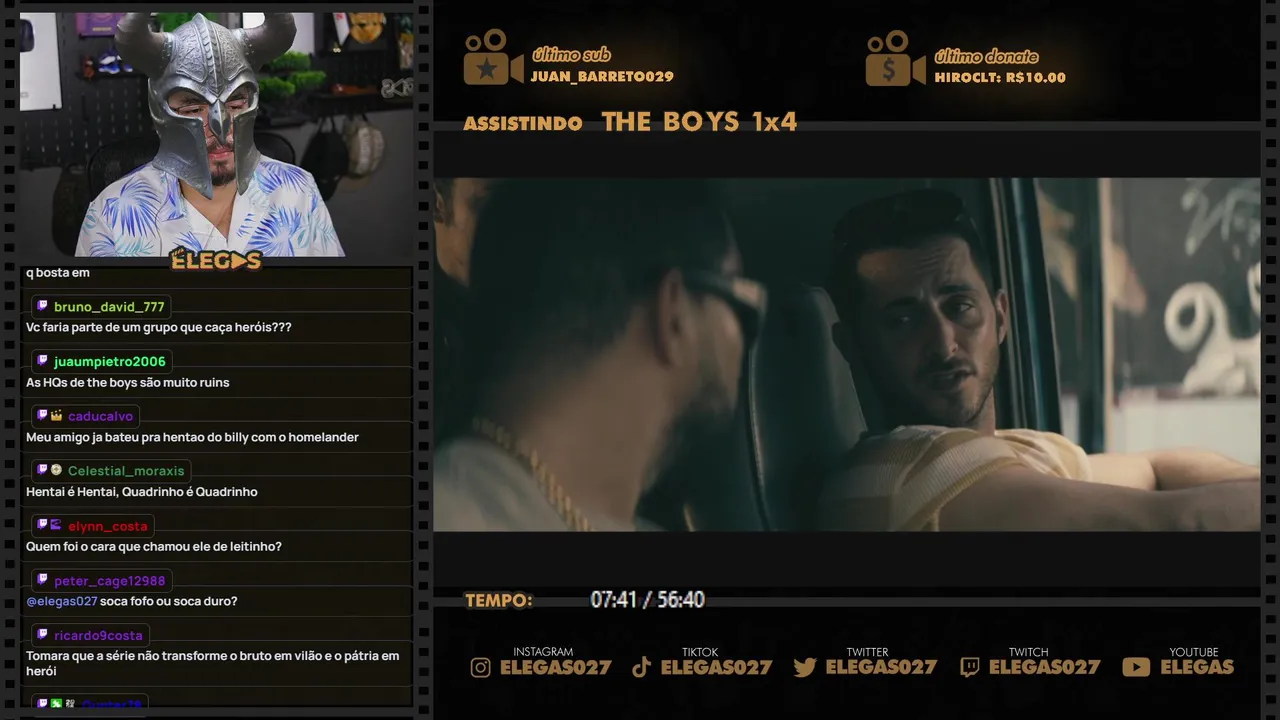1280x720 pixels.
Task: Click the 07:41 / 56:40 time display
Action: pos(647,600)
